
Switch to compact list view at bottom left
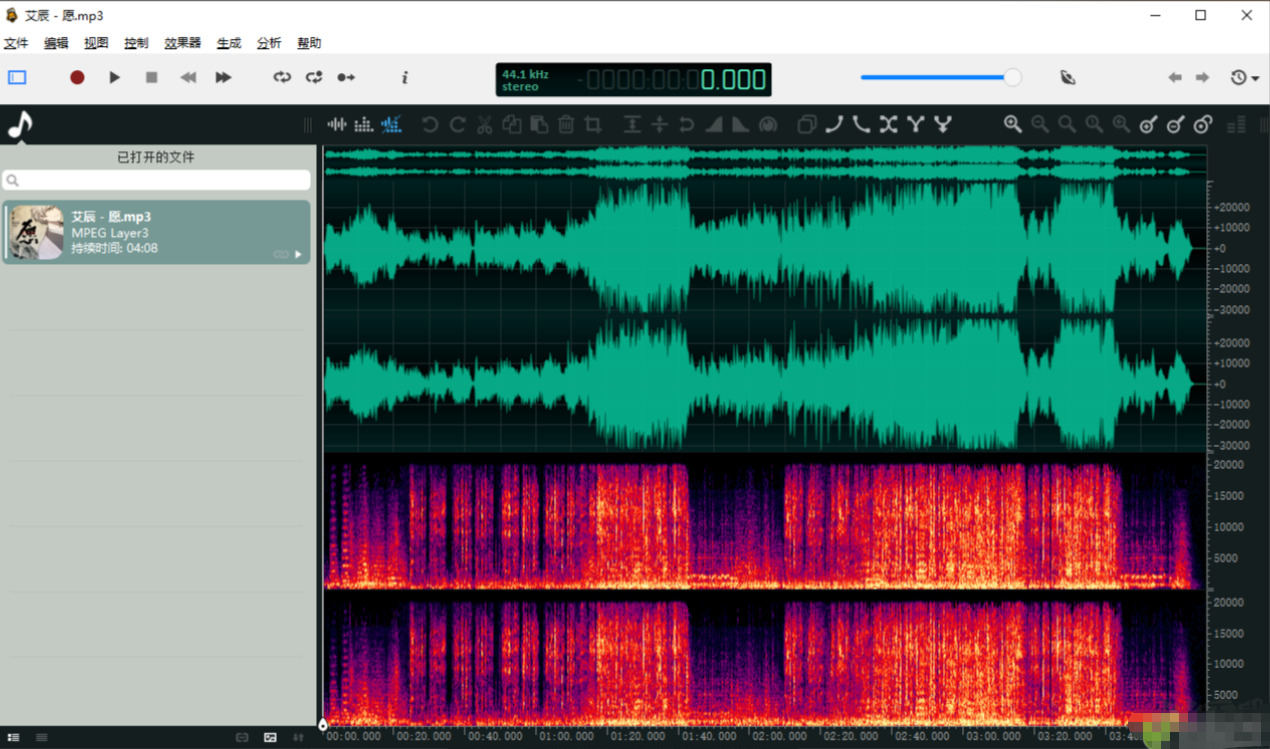click(41, 737)
